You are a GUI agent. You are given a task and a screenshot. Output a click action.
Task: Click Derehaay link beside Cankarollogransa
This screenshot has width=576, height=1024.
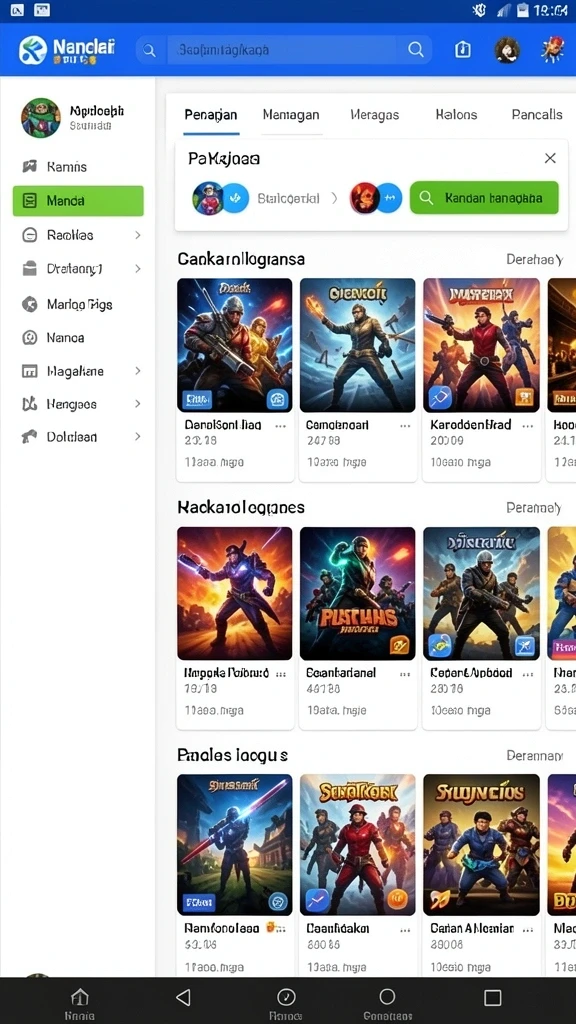click(x=535, y=260)
